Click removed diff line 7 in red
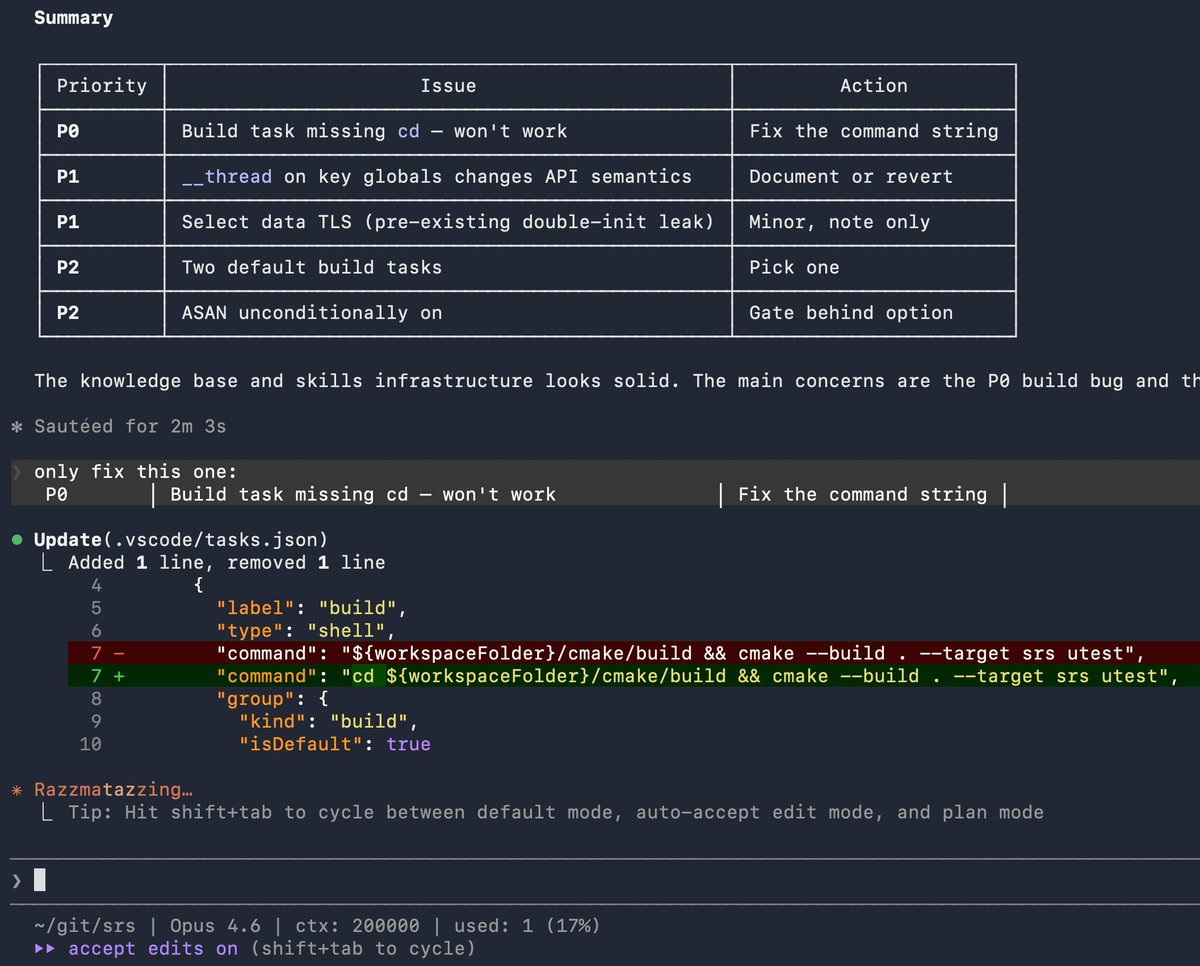This screenshot has width=1200, height=966. [634, 653]
